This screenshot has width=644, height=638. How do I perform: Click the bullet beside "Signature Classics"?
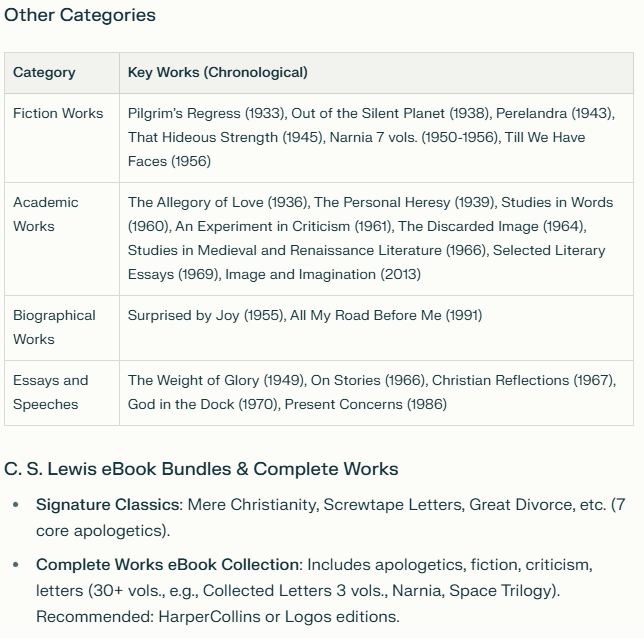(15, 506)
